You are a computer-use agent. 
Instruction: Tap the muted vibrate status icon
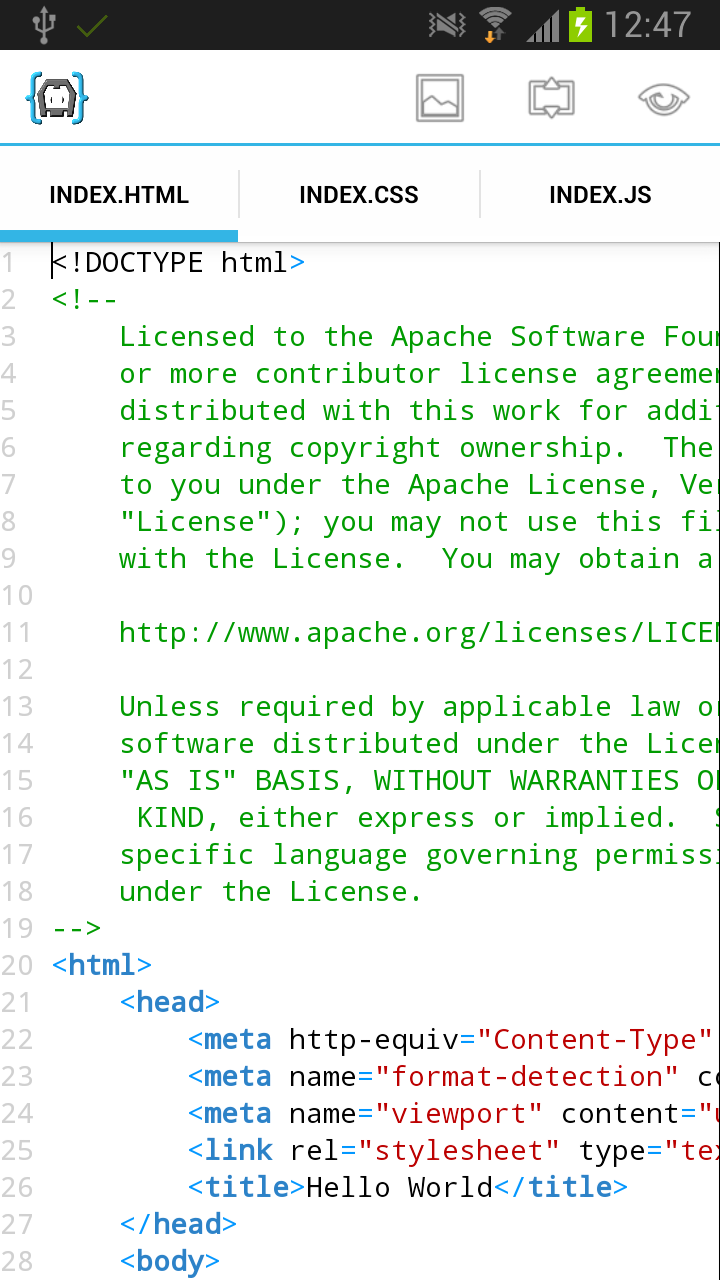click(447, 25)
